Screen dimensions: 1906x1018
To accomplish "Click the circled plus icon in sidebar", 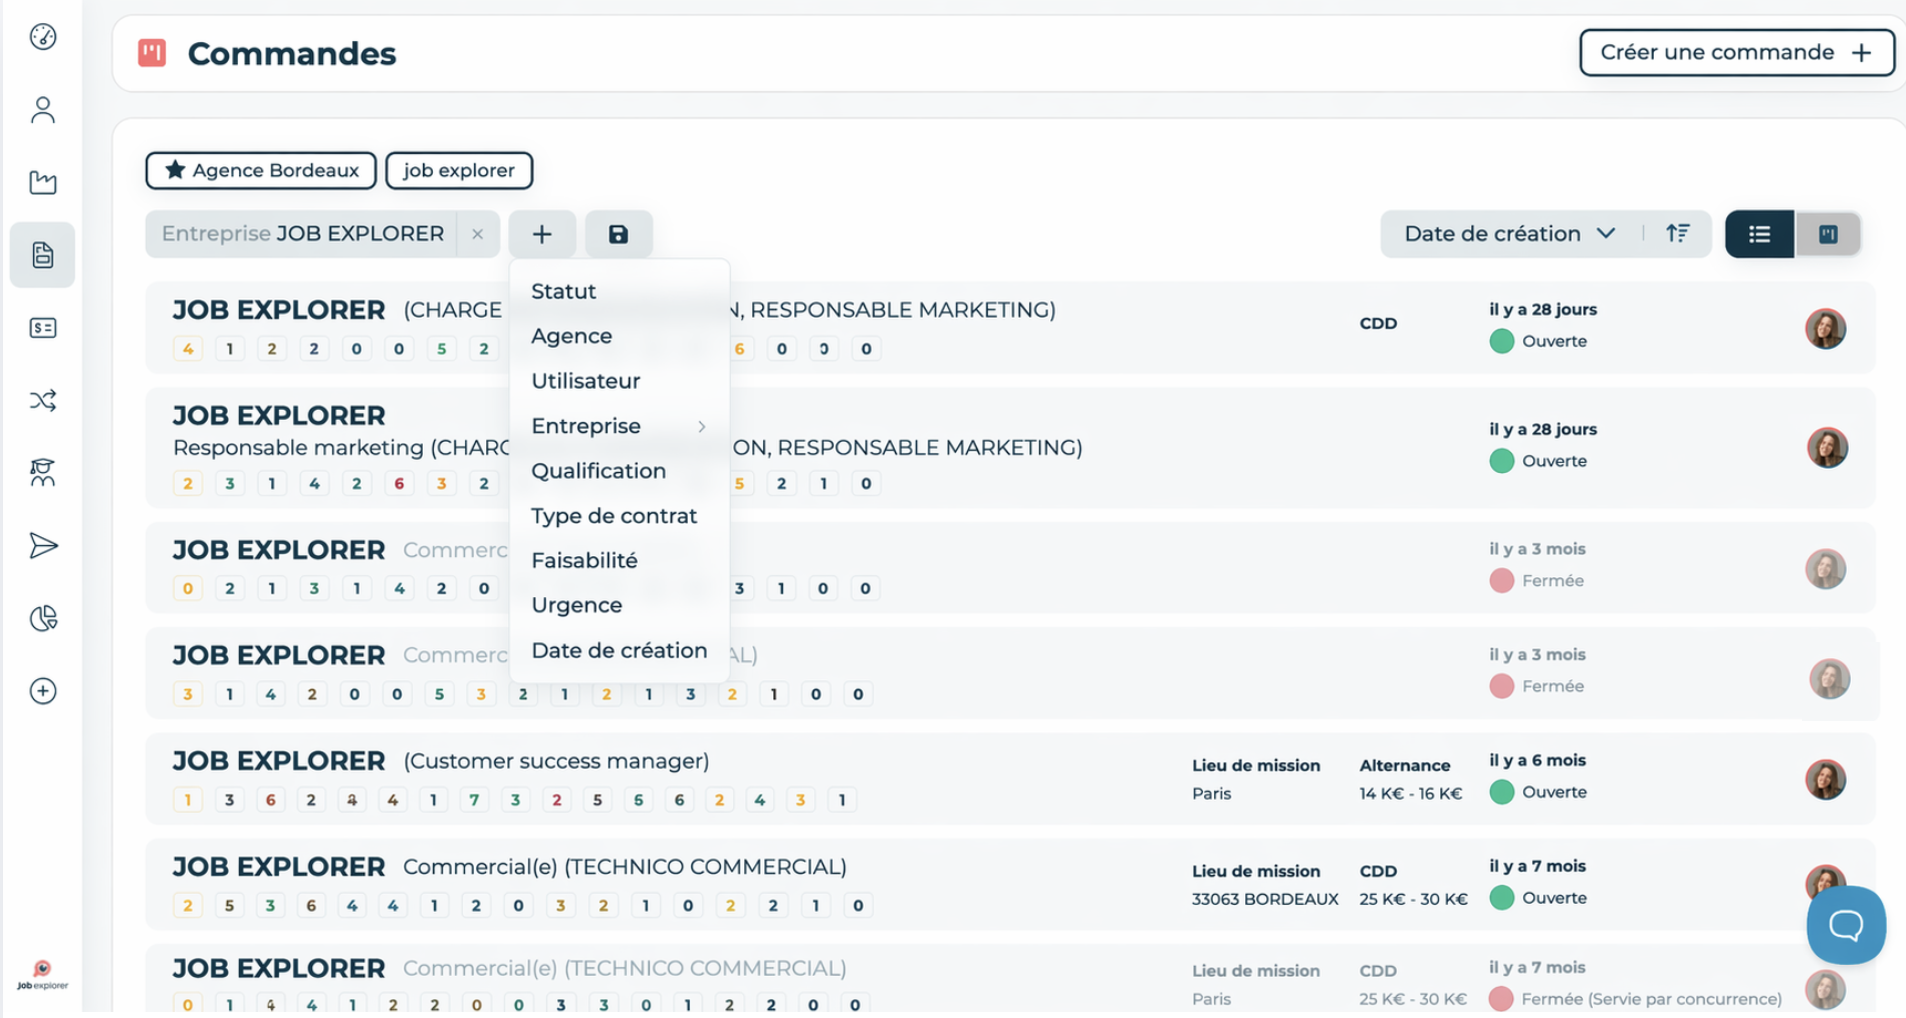I will 43,691.
